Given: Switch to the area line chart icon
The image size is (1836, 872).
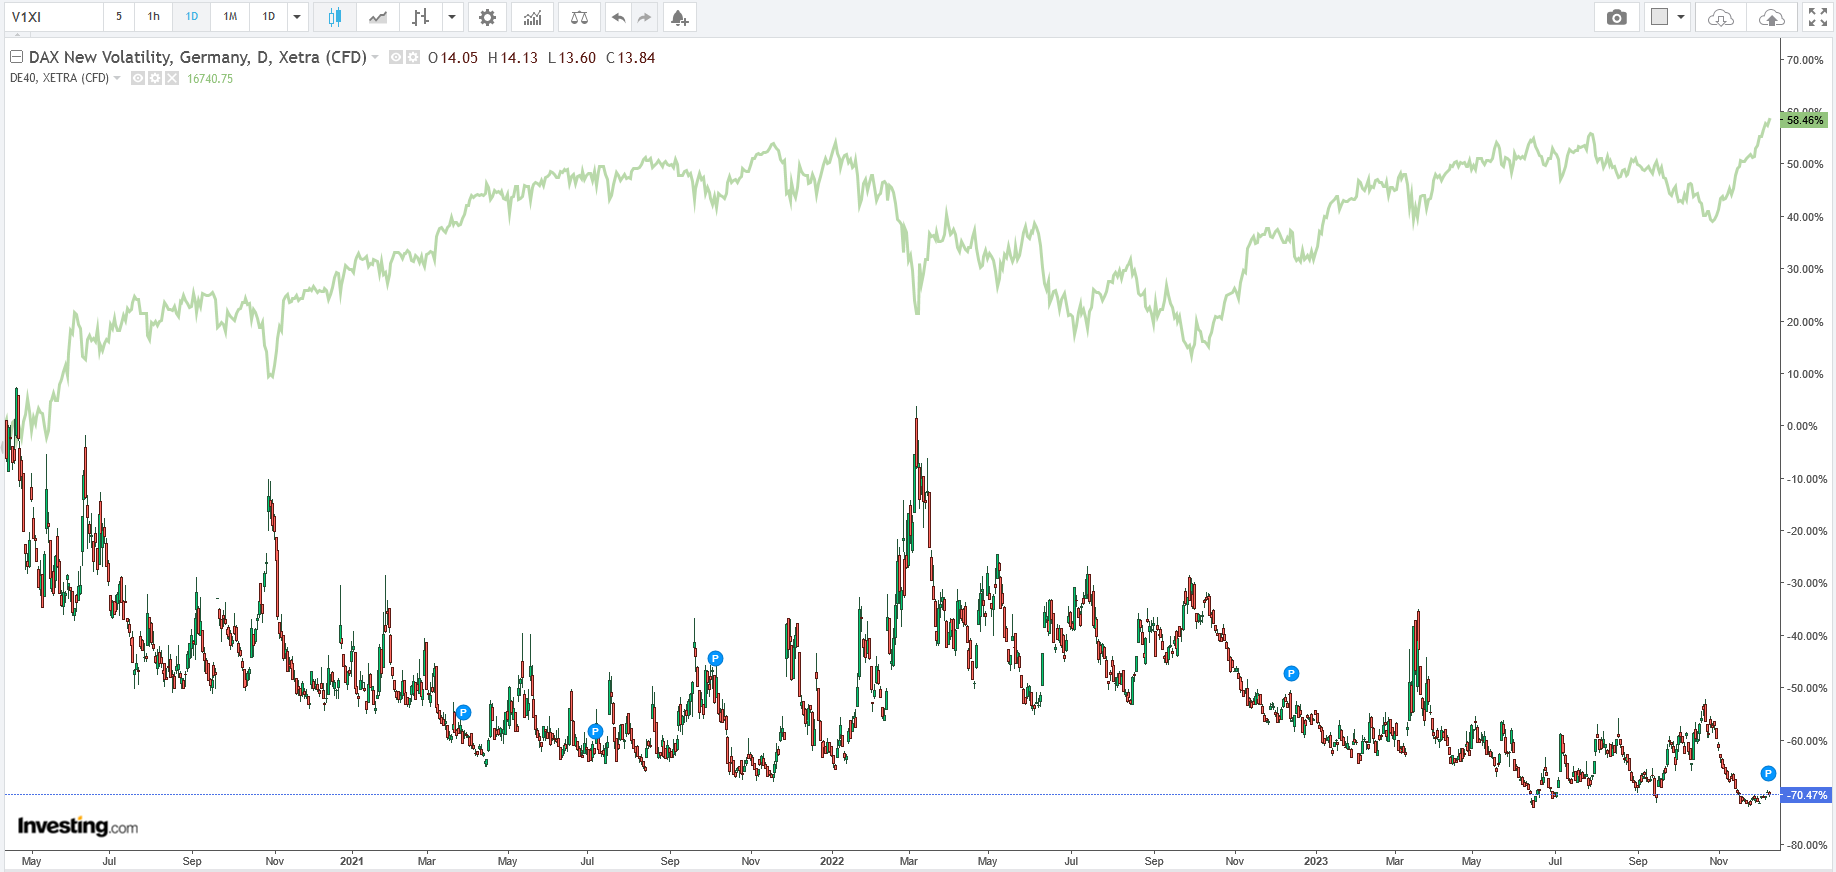Looking at the screenshot, I should pyautogui.click(x=378, y=17).
